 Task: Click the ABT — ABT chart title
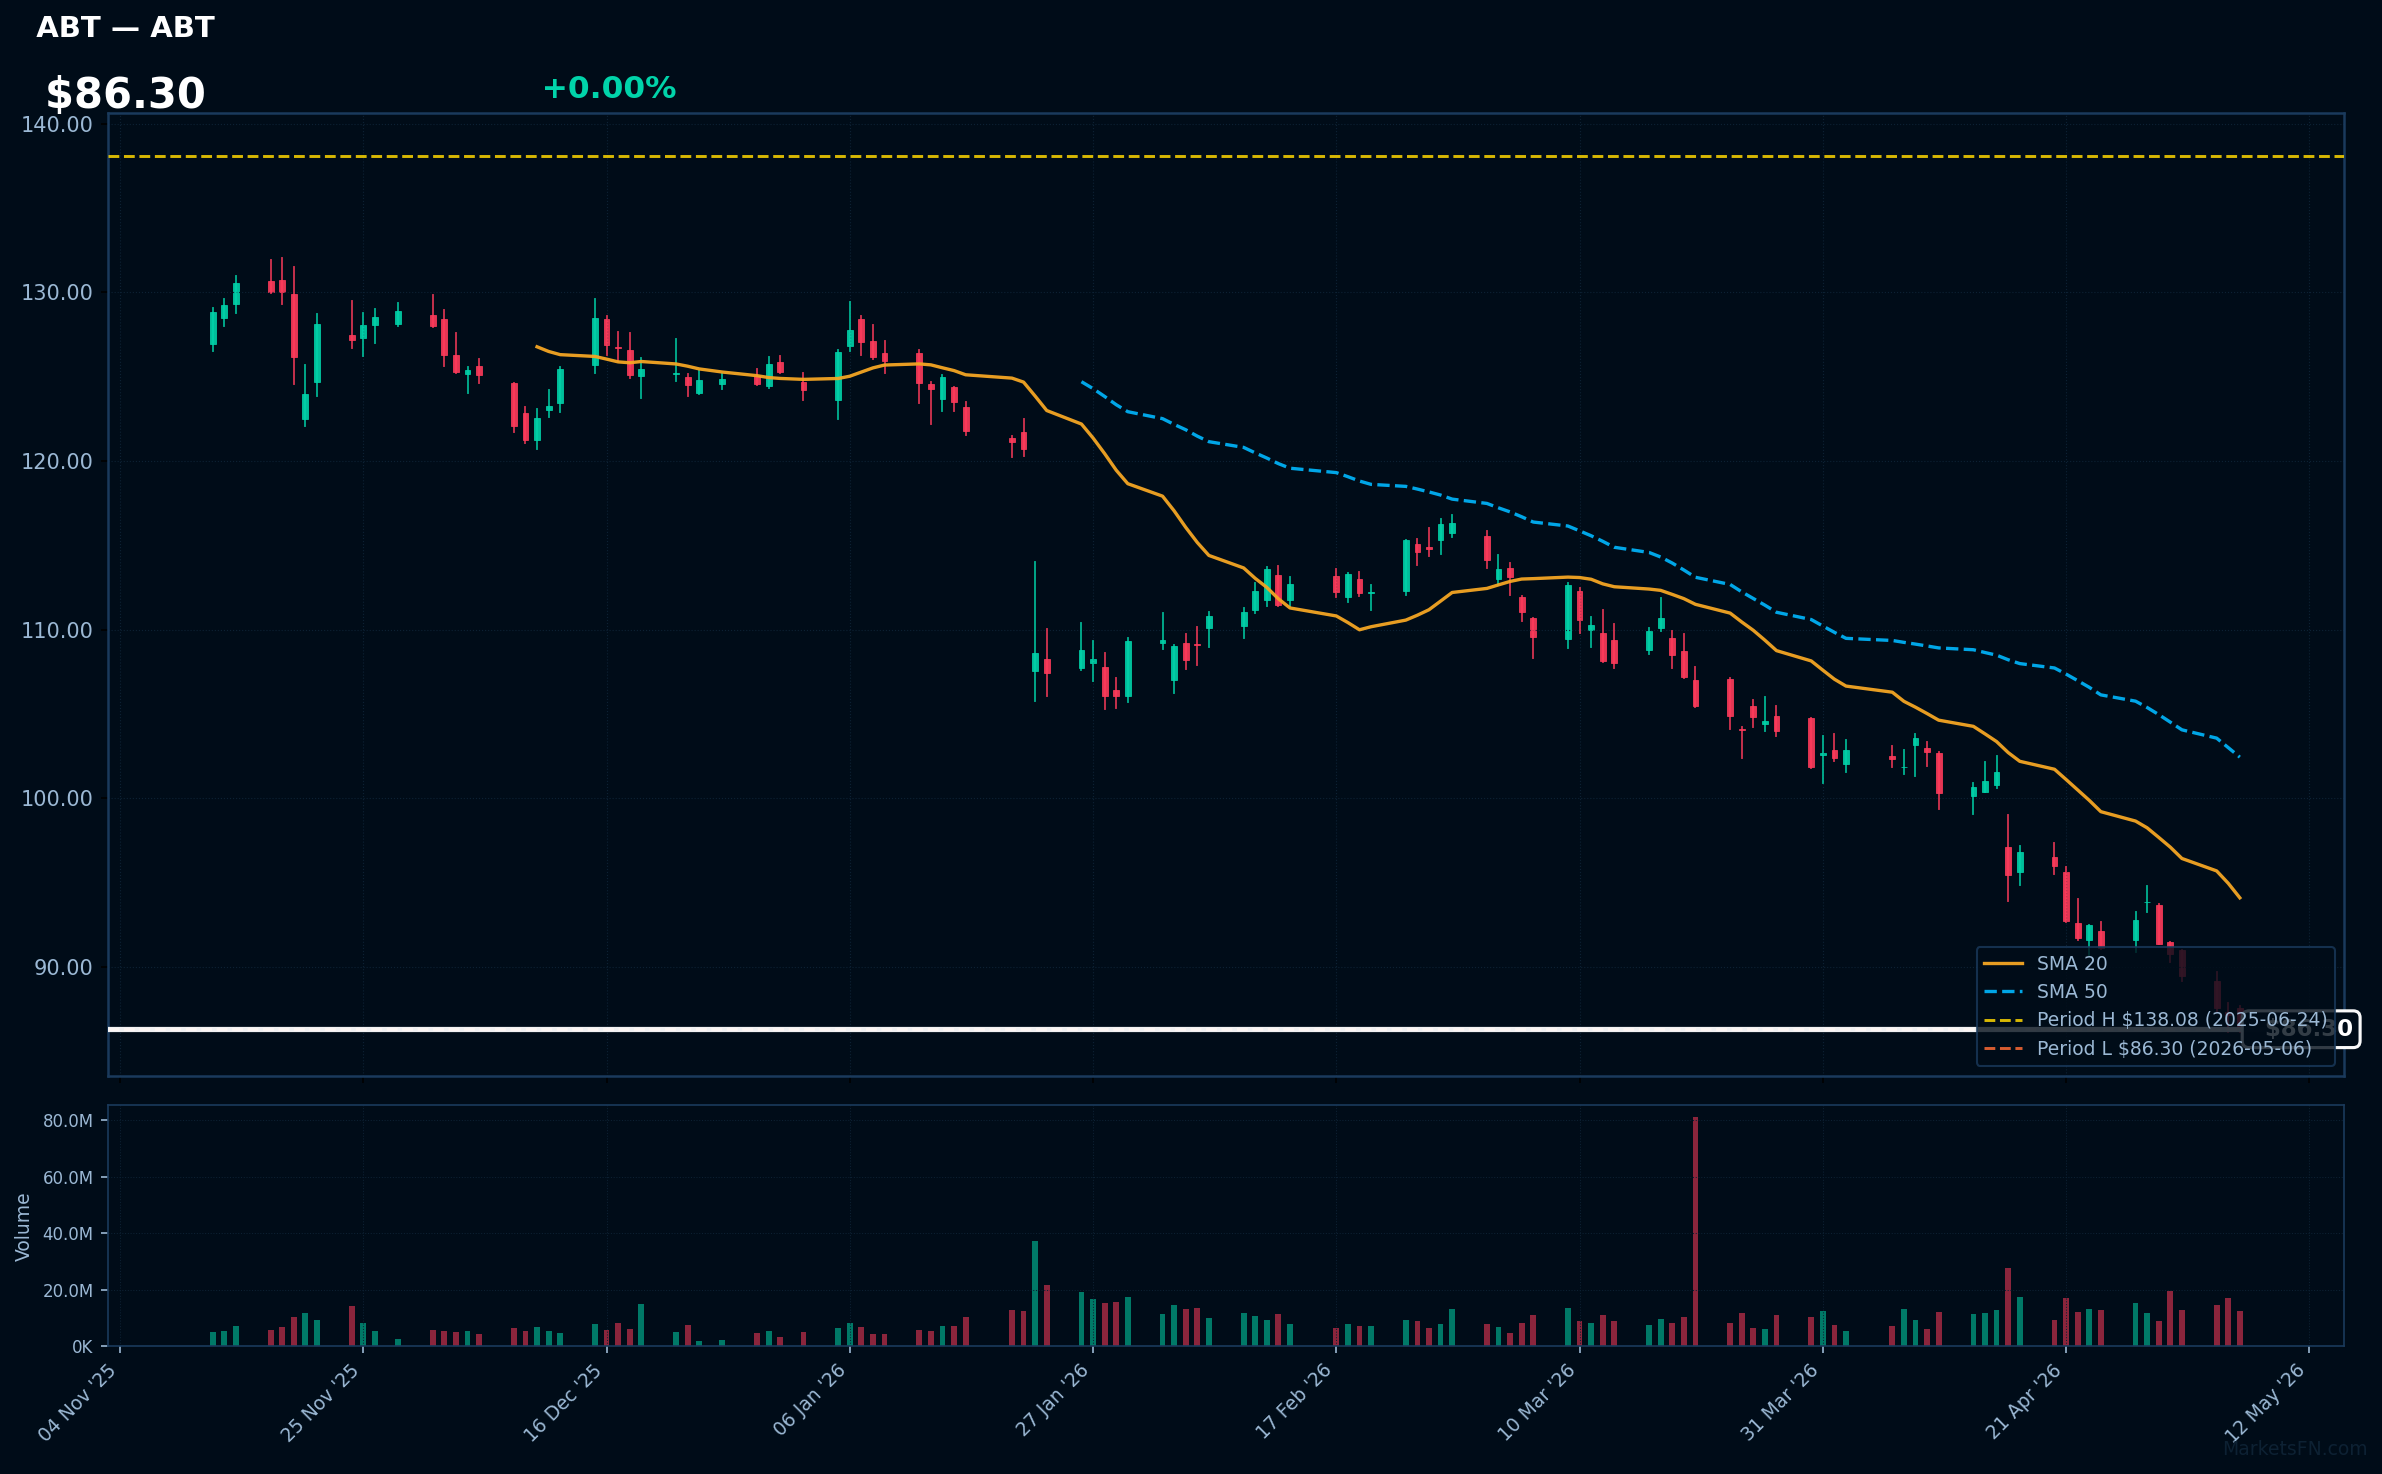(125, 27)
